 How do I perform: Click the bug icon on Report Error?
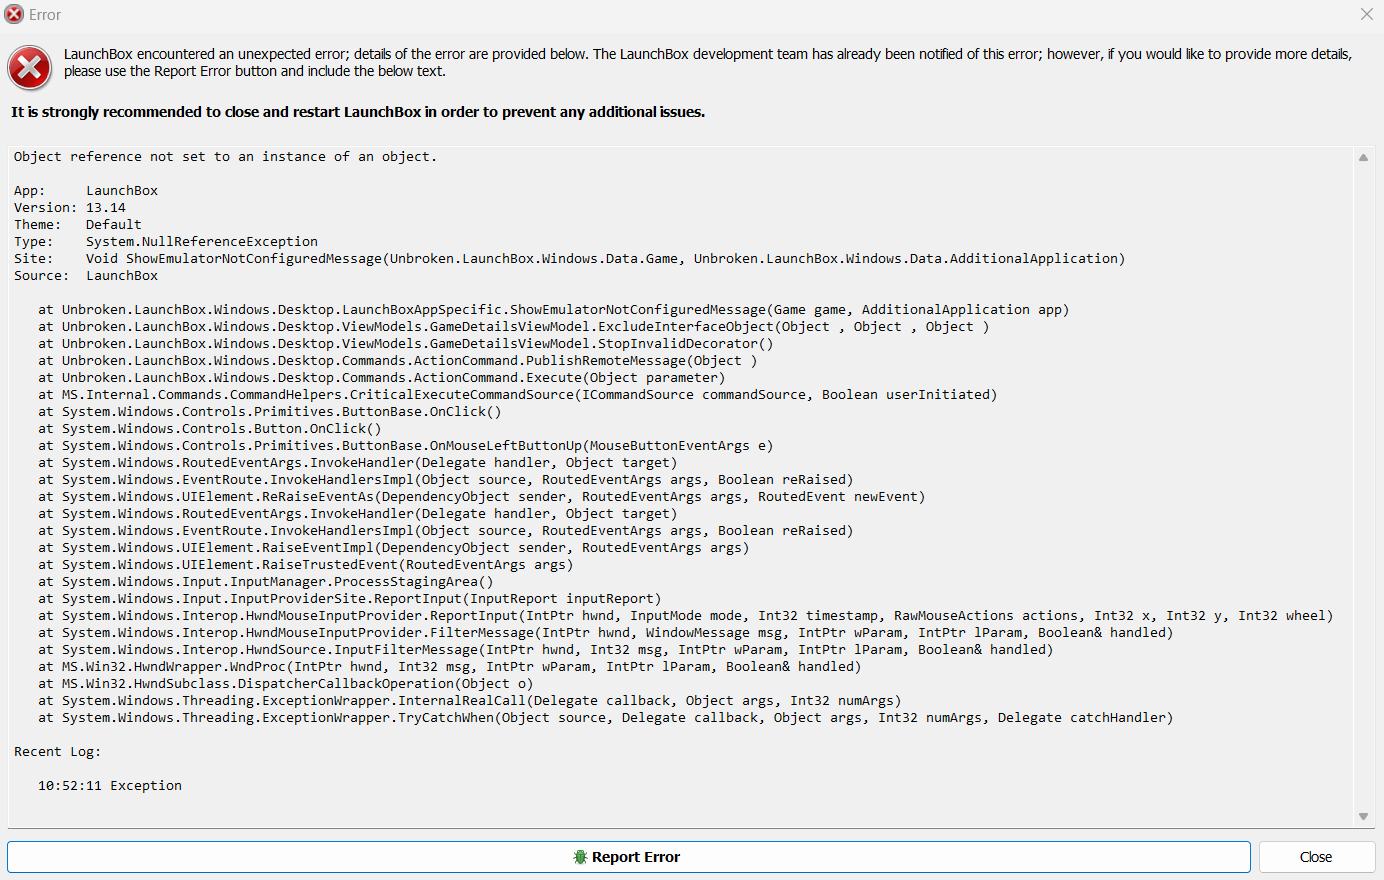(580, 857)
